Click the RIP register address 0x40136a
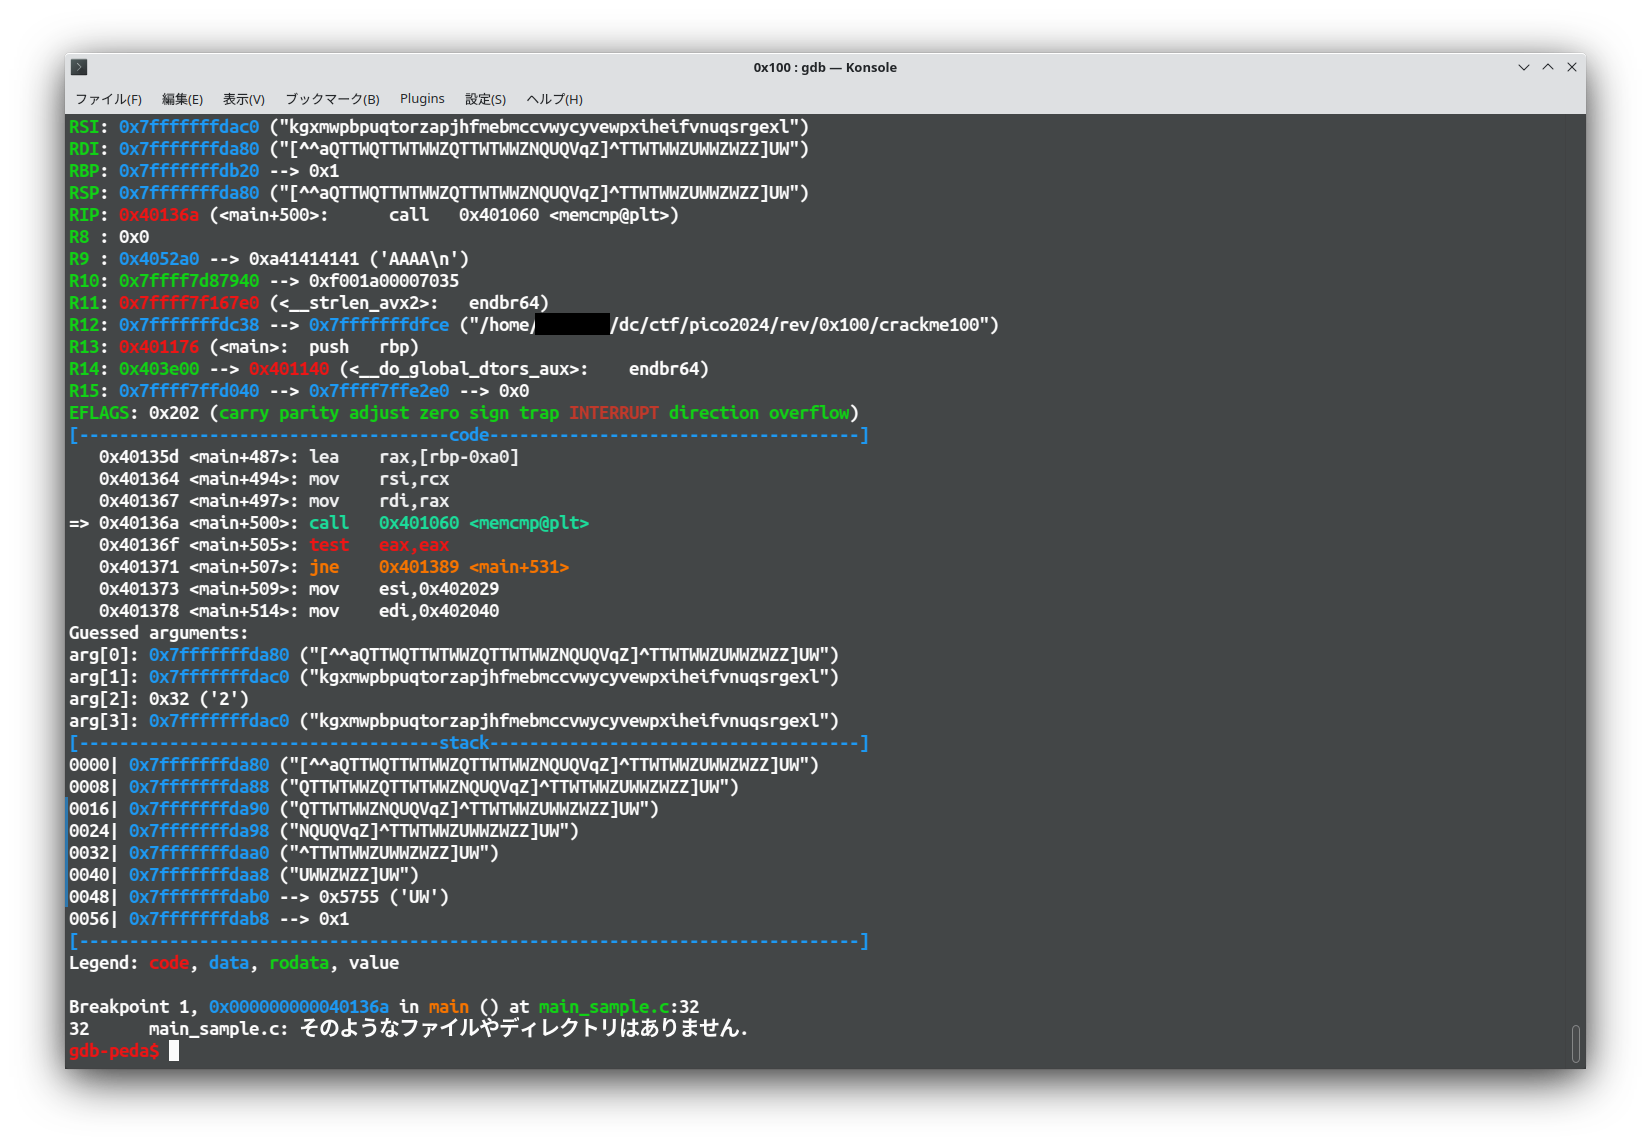This screenshot has width=1651, height=1146. (158, 215)
